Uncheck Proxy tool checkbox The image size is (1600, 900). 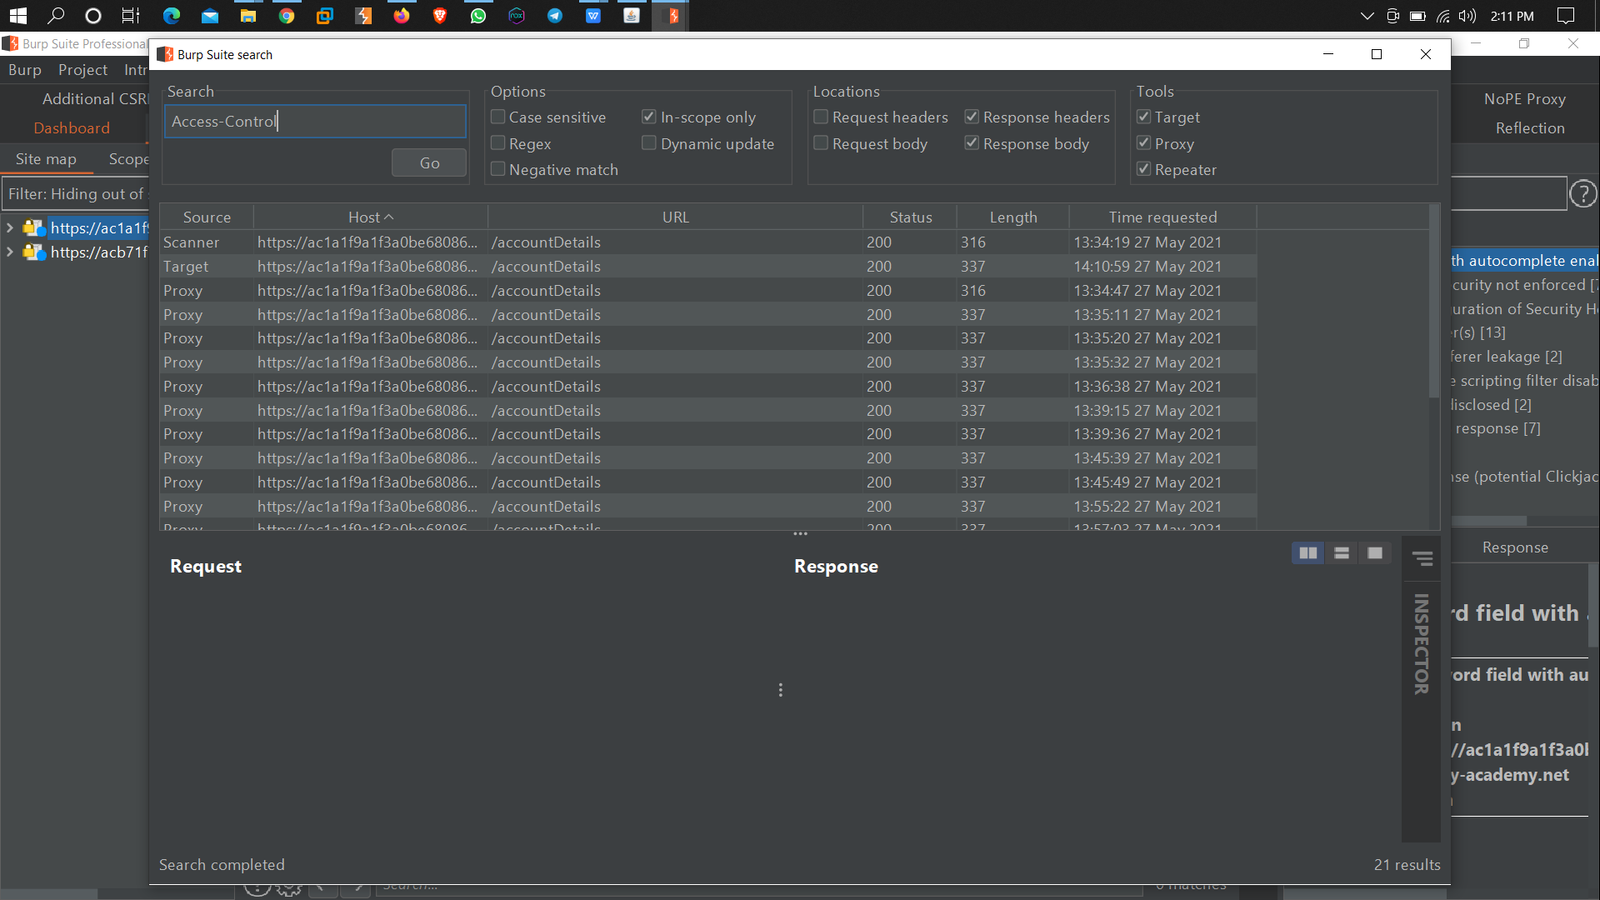coord(1144,143)
